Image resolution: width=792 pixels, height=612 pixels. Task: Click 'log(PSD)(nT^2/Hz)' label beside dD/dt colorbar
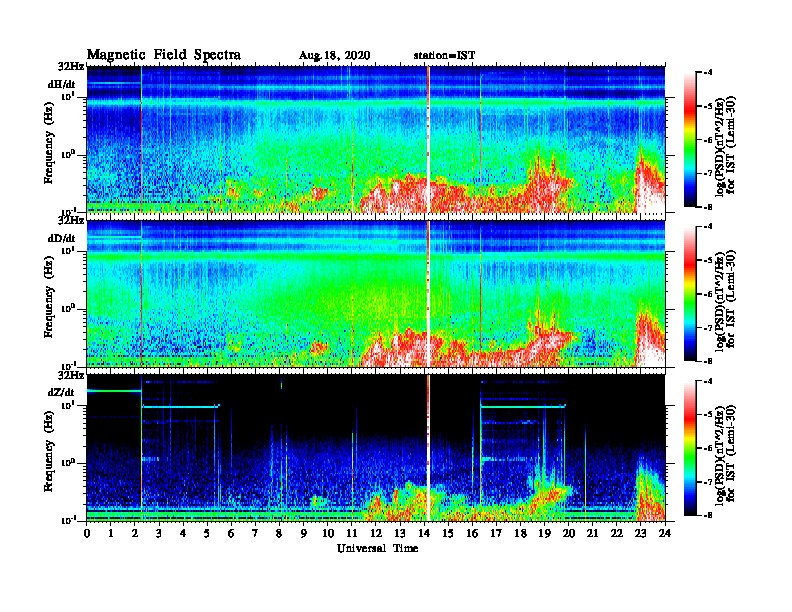[x=720, y=300]
